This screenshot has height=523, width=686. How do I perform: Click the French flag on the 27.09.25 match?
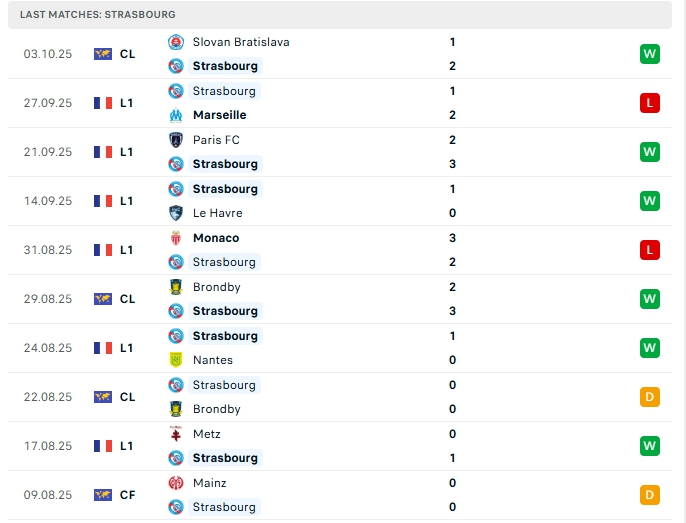tap(103, 103)
